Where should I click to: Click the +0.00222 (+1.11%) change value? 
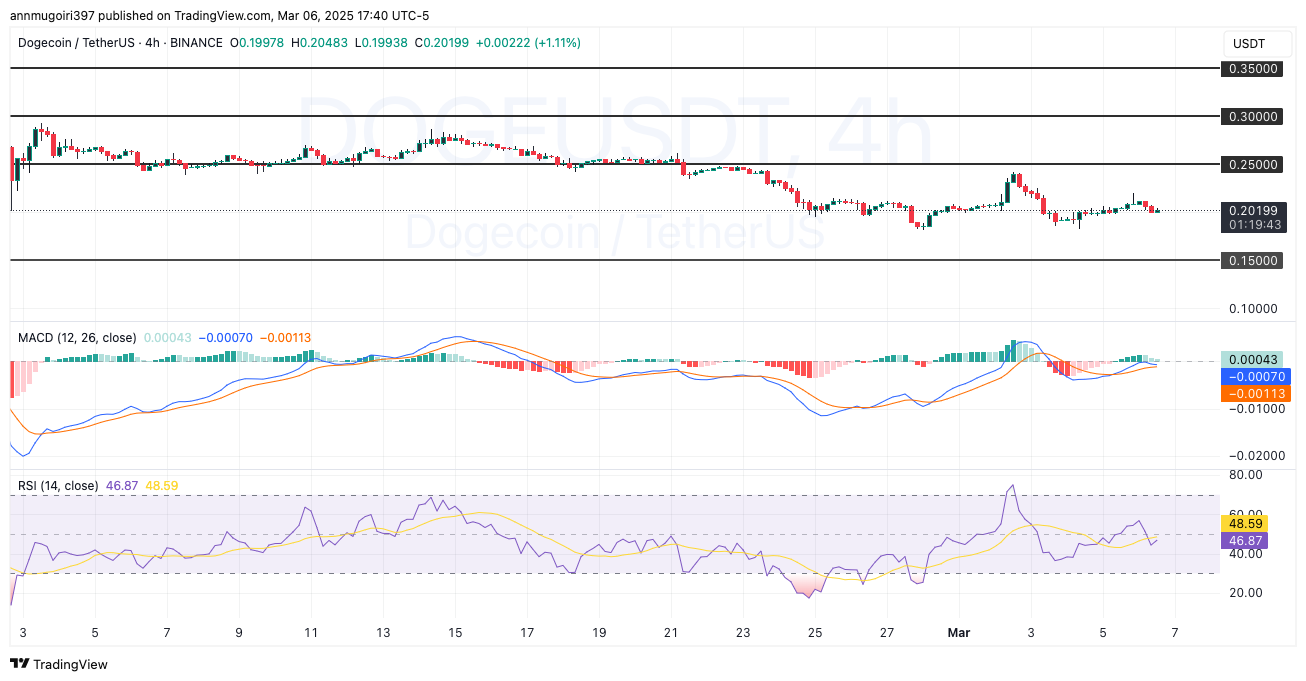click(528, 43)
